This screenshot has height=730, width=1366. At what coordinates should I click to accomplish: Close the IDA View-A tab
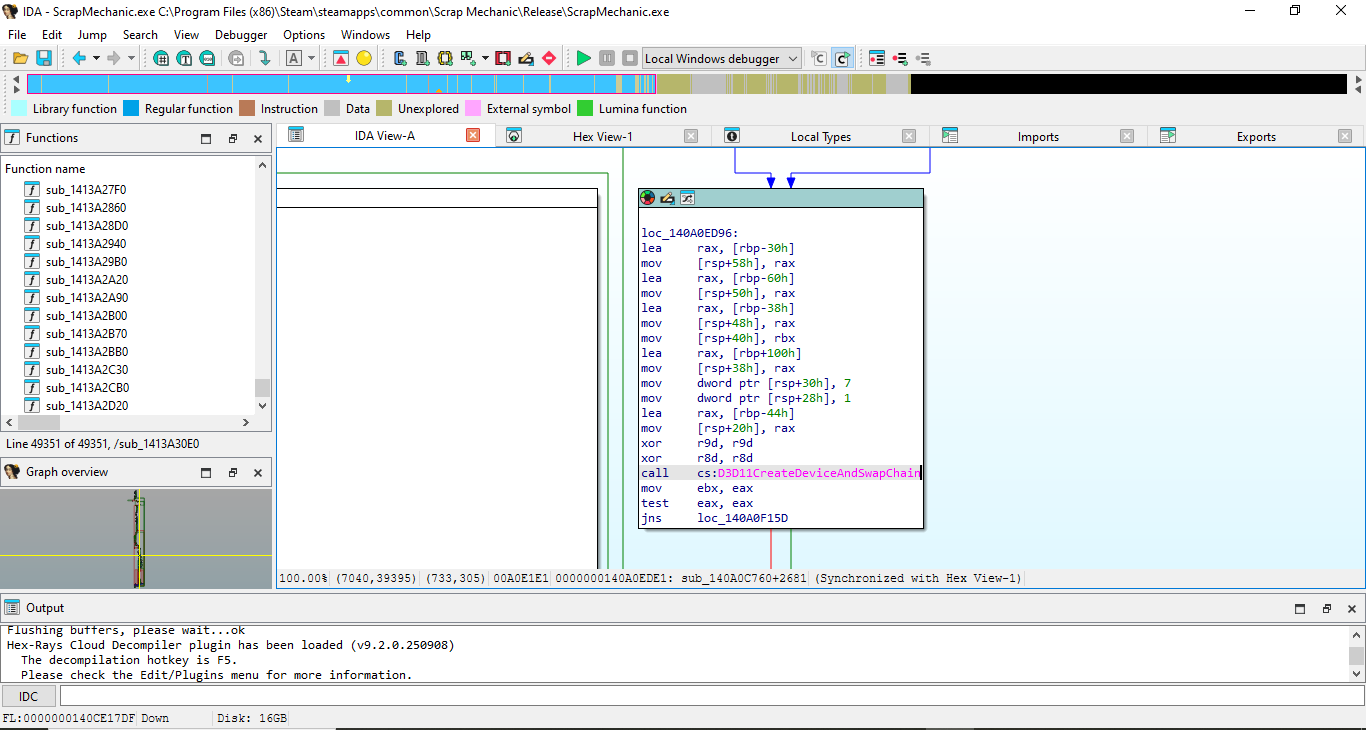pos(473,135)
